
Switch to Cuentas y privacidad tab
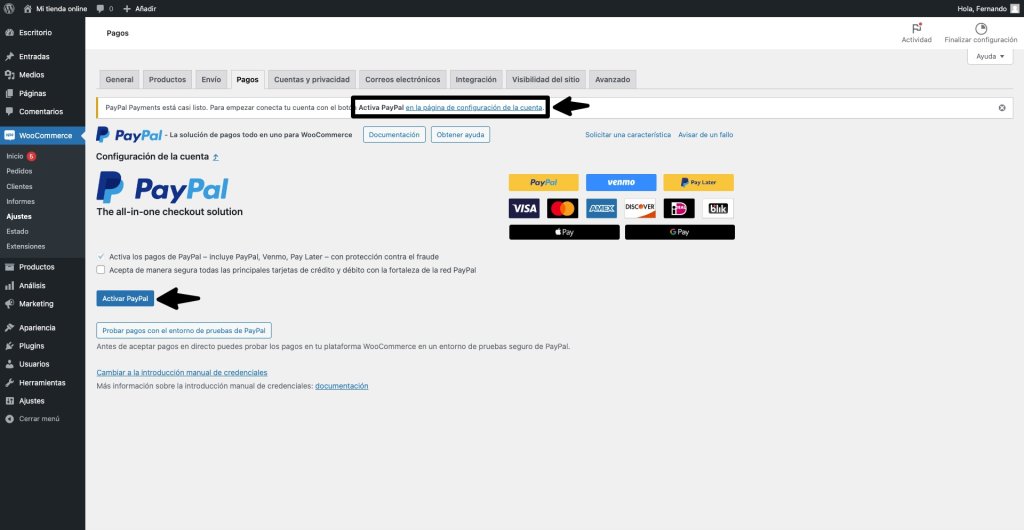tap(312, 80)
